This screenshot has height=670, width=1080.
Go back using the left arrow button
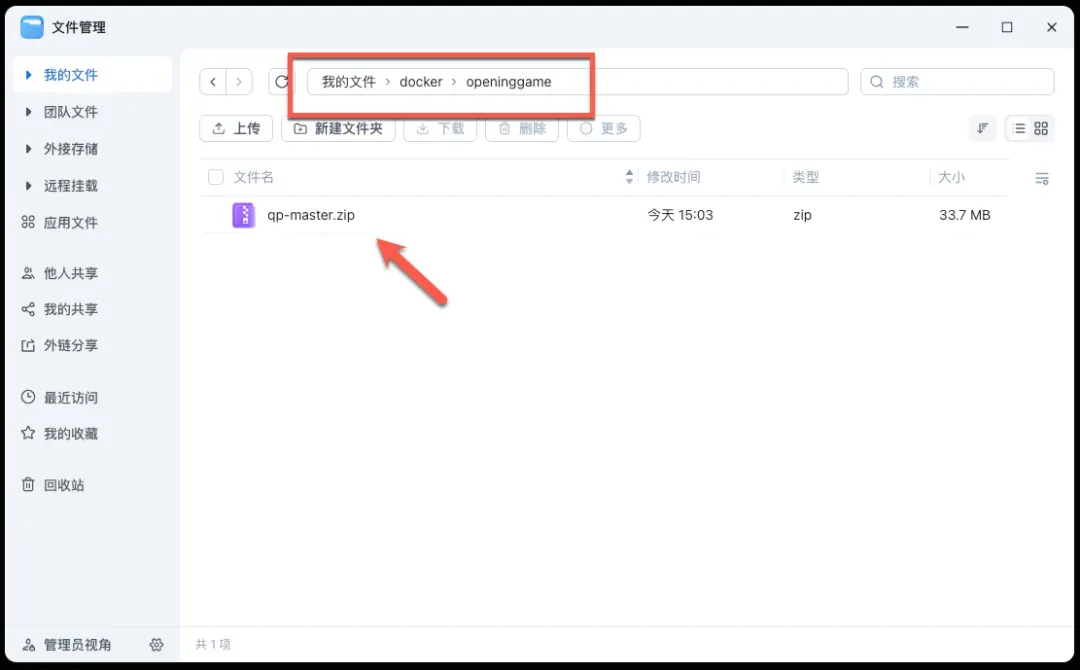[x=213, y=82]
